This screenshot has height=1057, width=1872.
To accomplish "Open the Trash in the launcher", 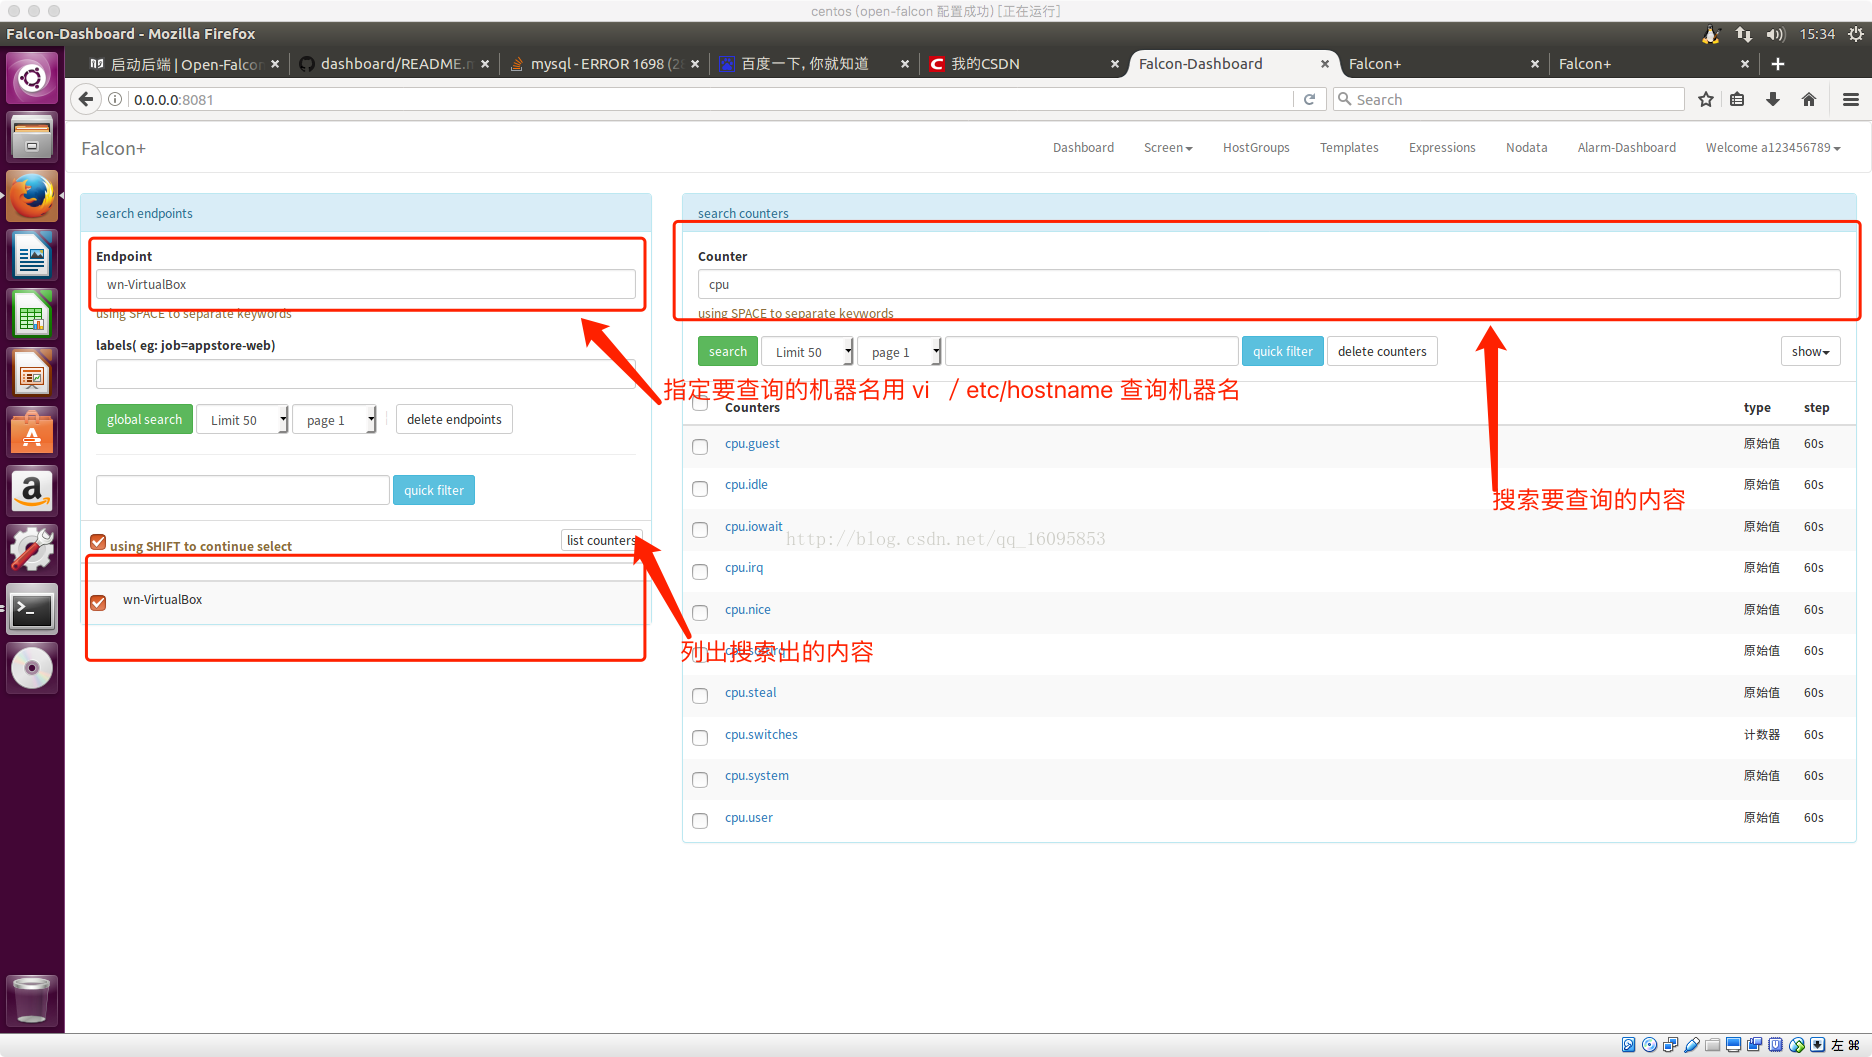I will [x=32, y=1000].
